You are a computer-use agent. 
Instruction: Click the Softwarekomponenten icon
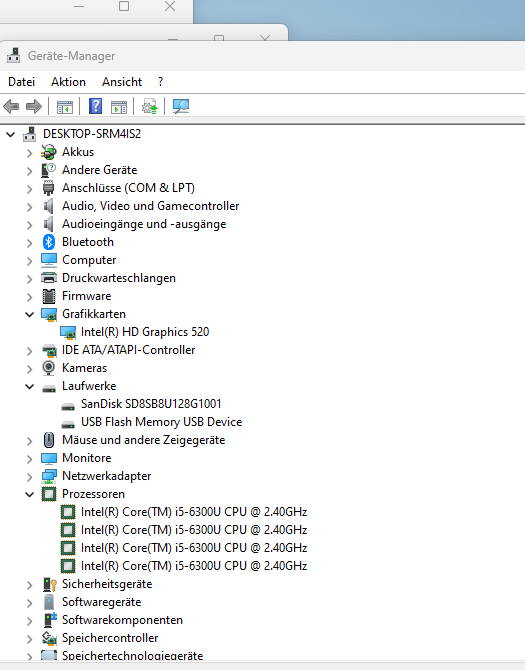tap(50, 620)
